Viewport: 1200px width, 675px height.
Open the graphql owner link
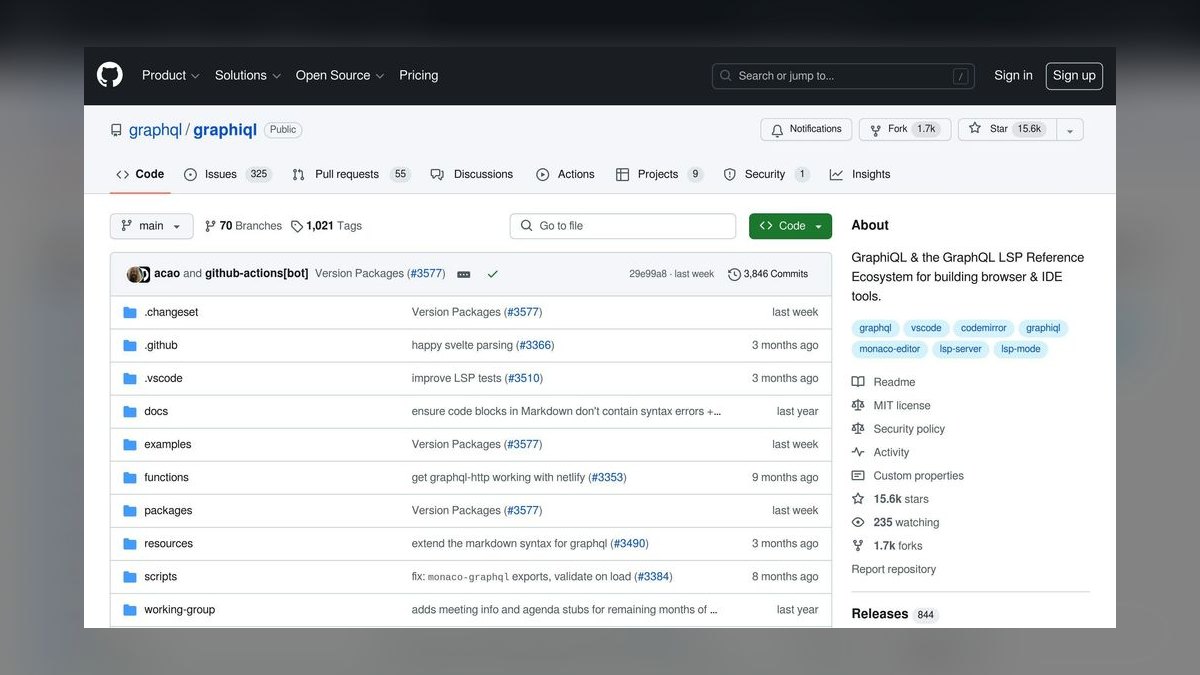coord(154,130)
